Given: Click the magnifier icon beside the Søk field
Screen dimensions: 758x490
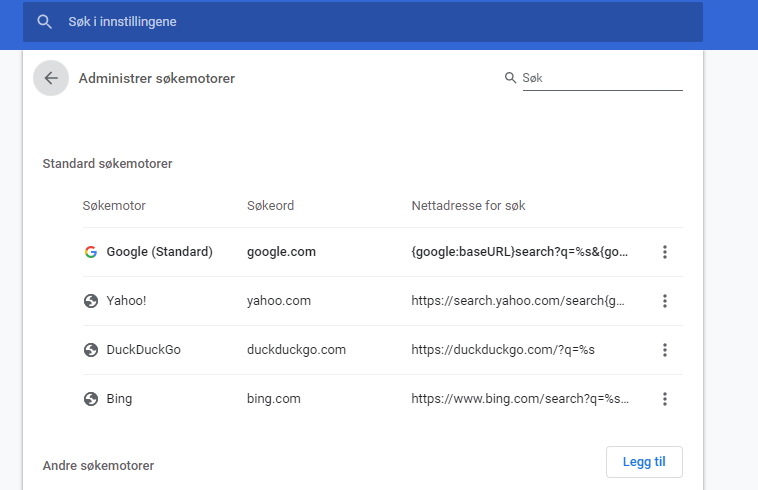Looking at the screenshot, I should tap(510, 78).
